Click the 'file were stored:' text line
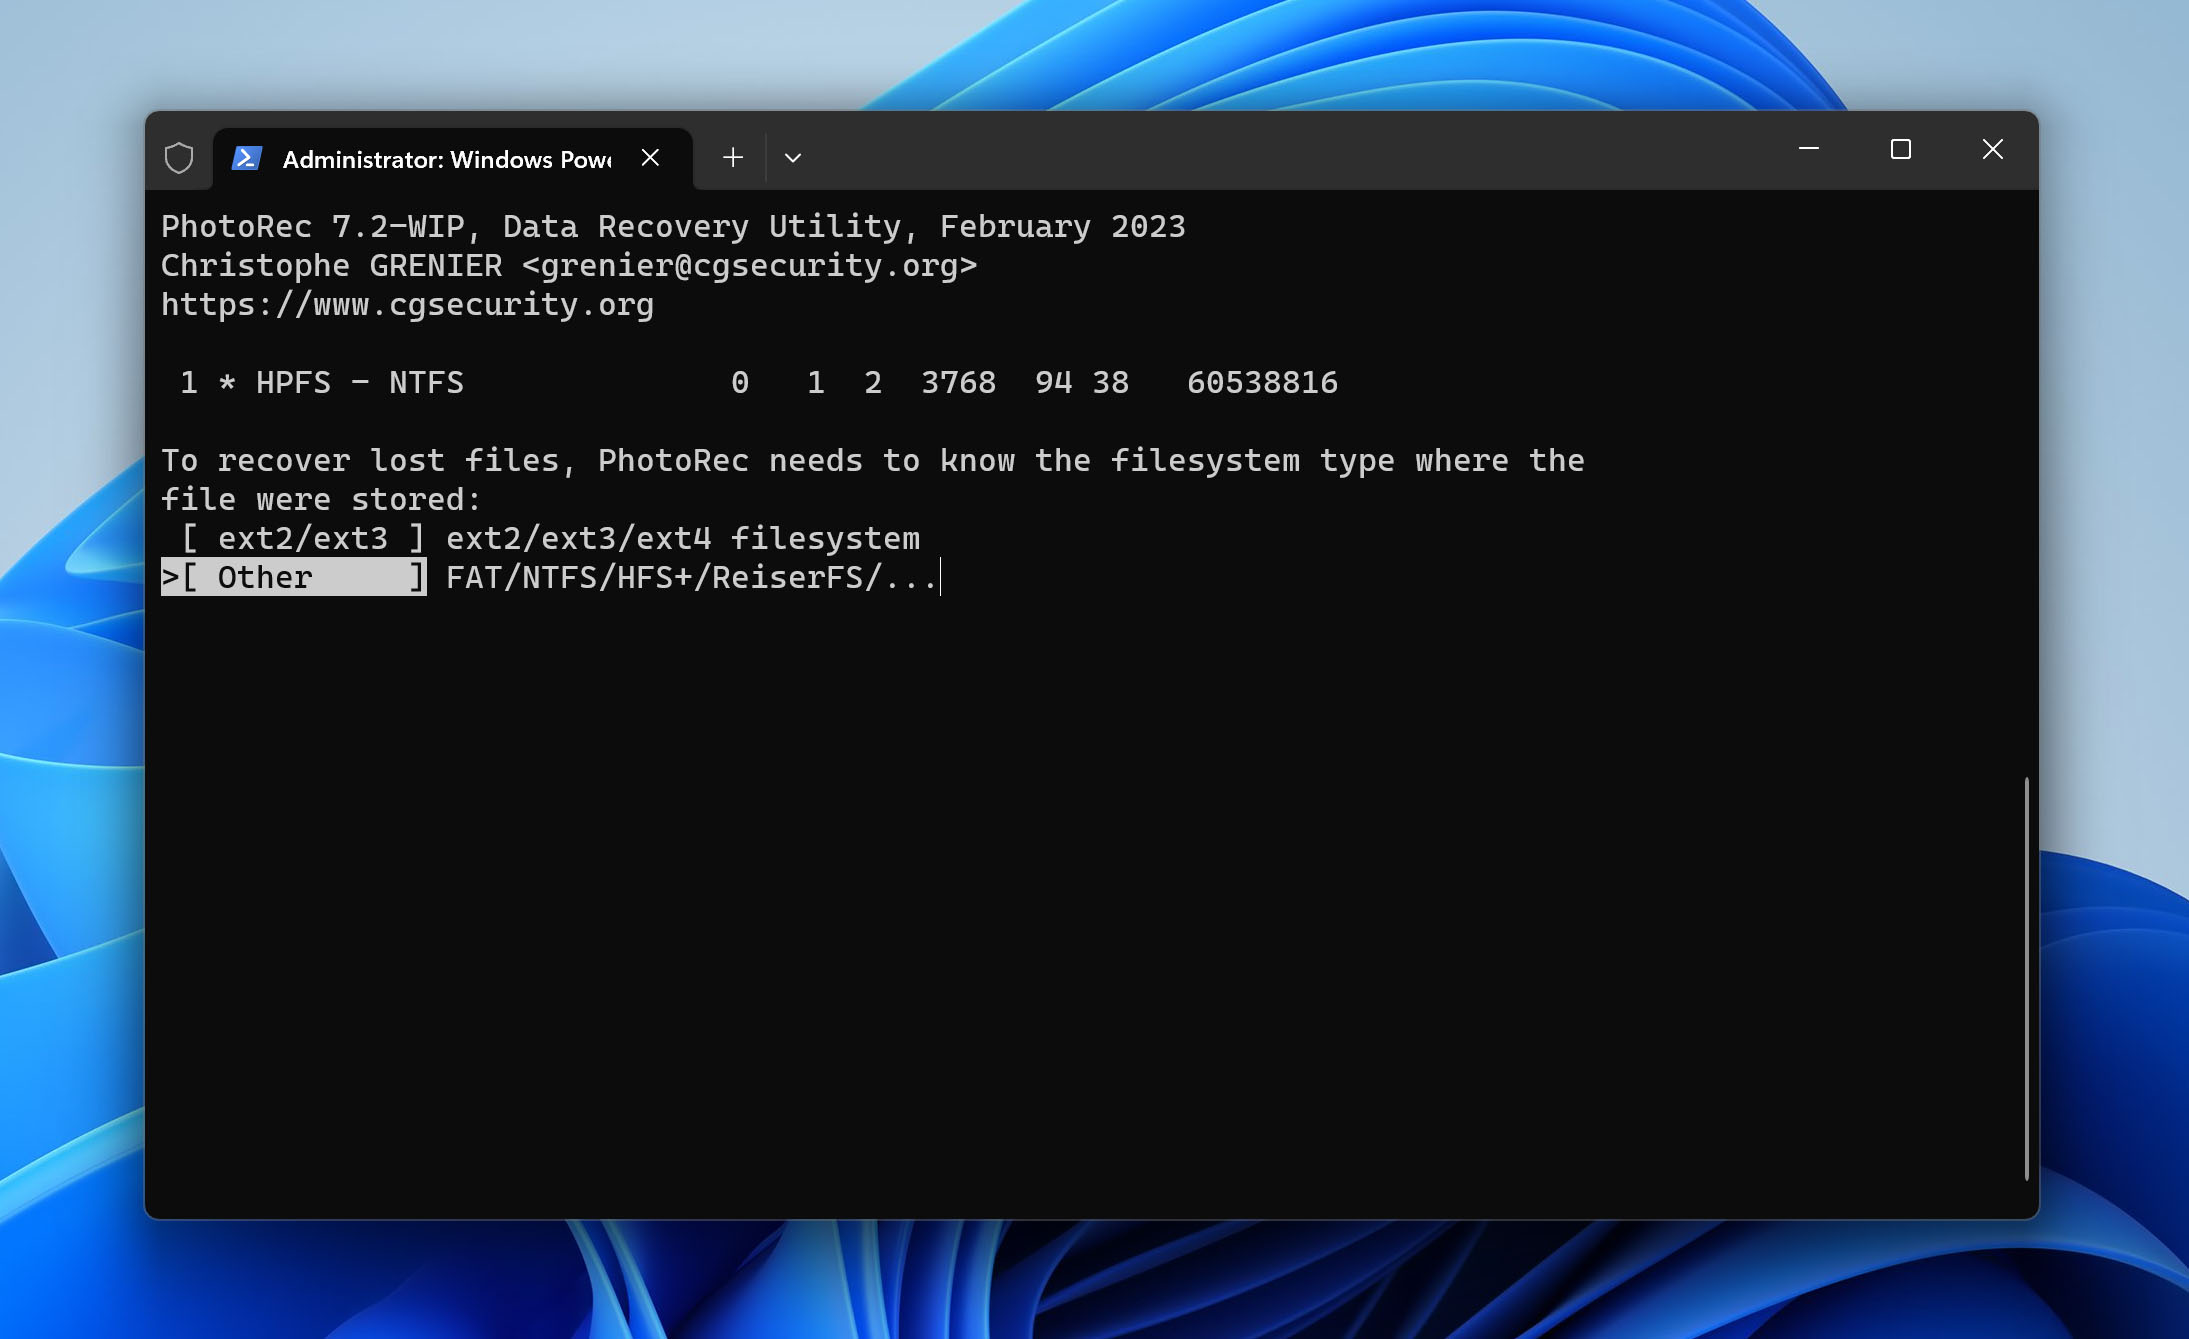 (x=321, y=499)
